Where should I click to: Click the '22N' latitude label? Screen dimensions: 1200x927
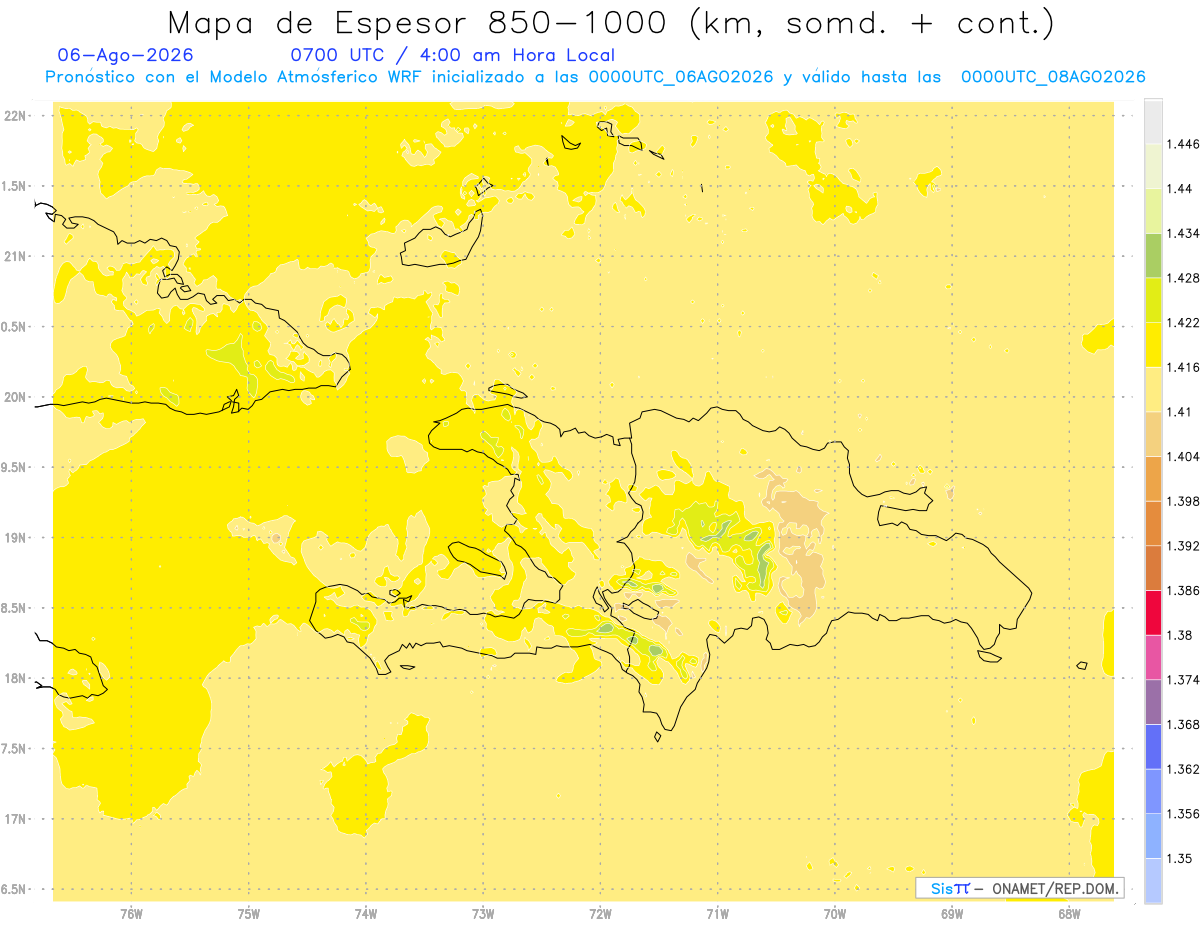[x=15, y=116]
